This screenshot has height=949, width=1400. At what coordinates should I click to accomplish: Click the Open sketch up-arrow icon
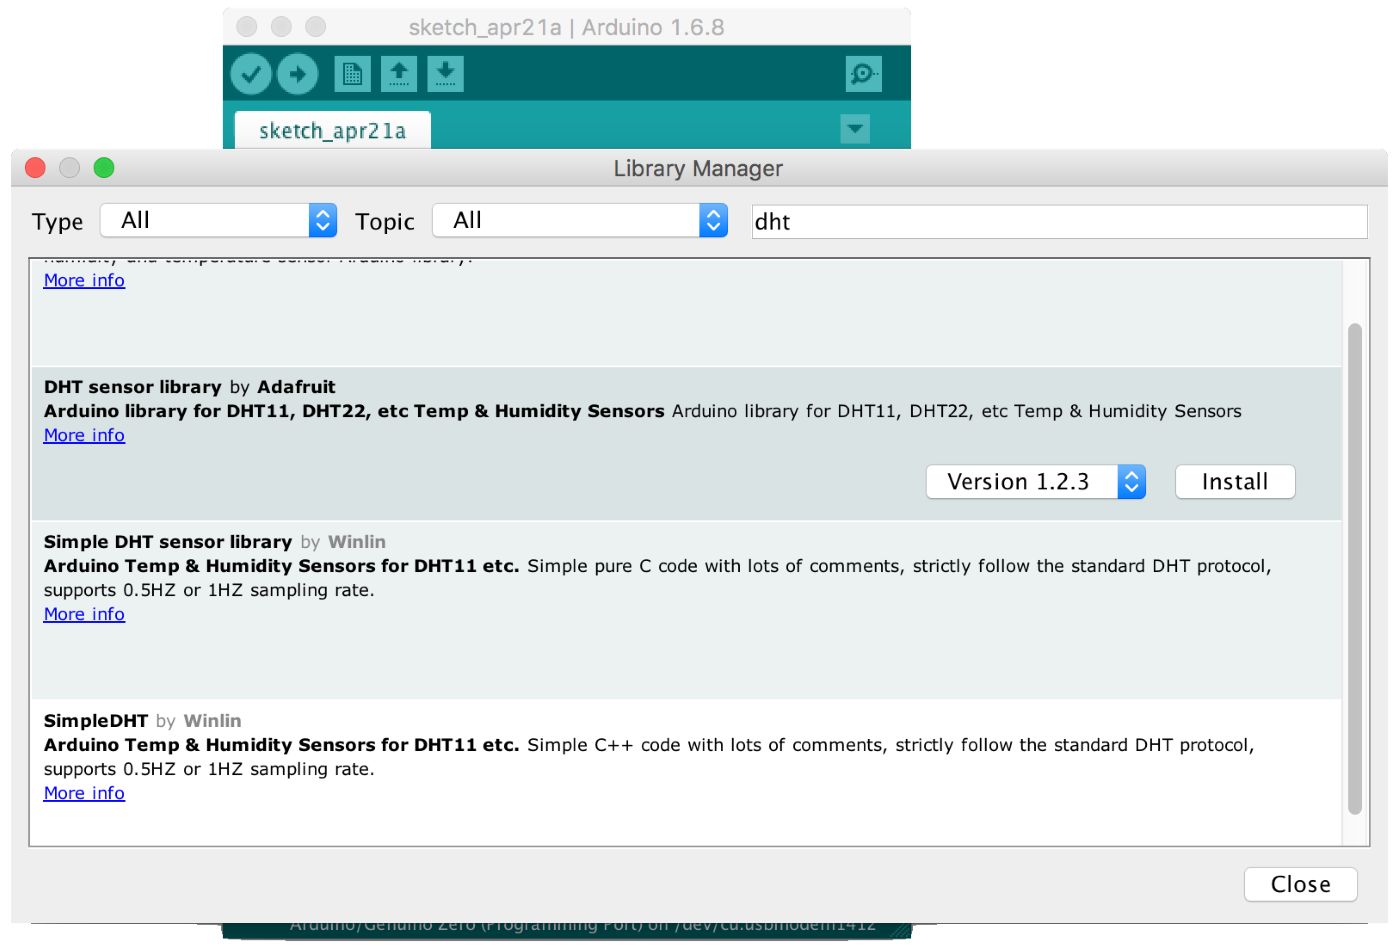pyautogui.click(x=399, y=74)
